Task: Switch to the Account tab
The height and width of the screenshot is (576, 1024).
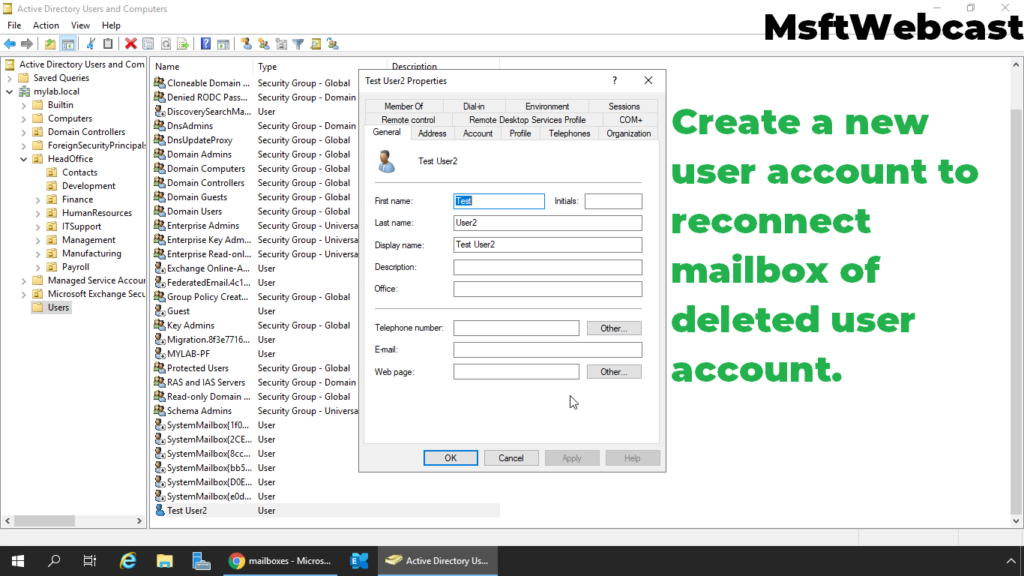Action: click(477, 133)
